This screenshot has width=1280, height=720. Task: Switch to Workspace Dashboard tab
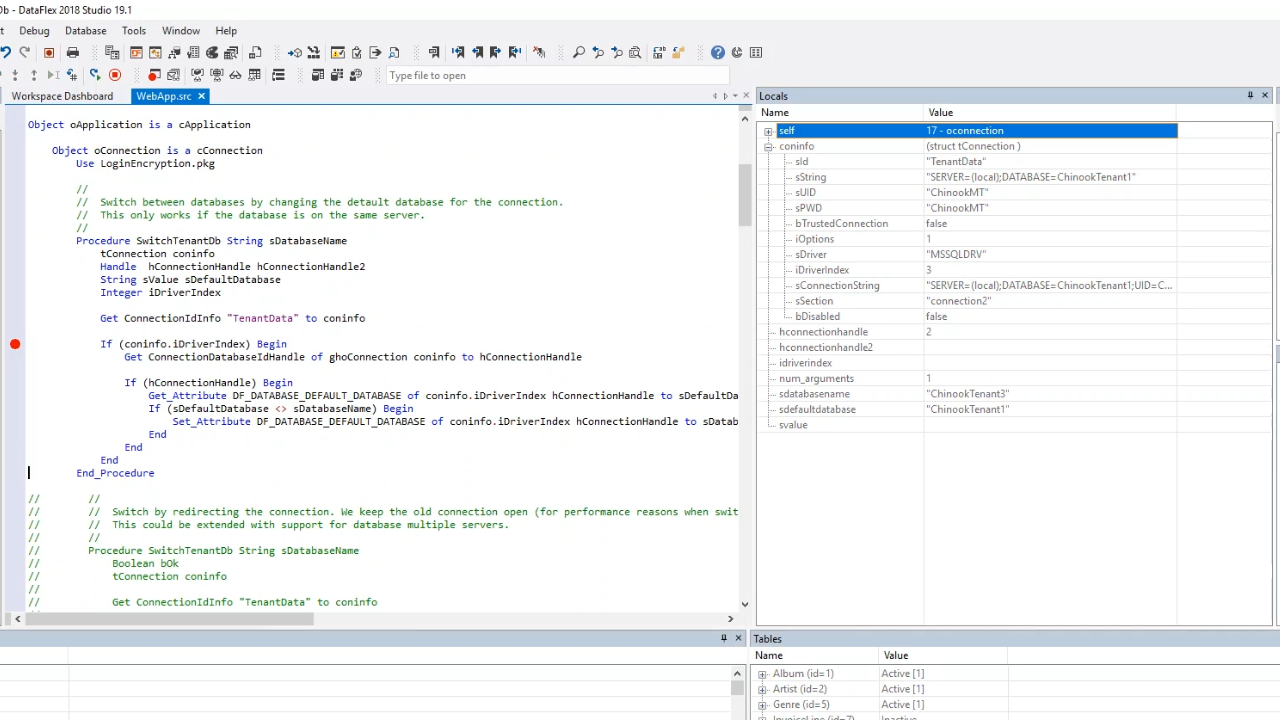click(62, 96)
